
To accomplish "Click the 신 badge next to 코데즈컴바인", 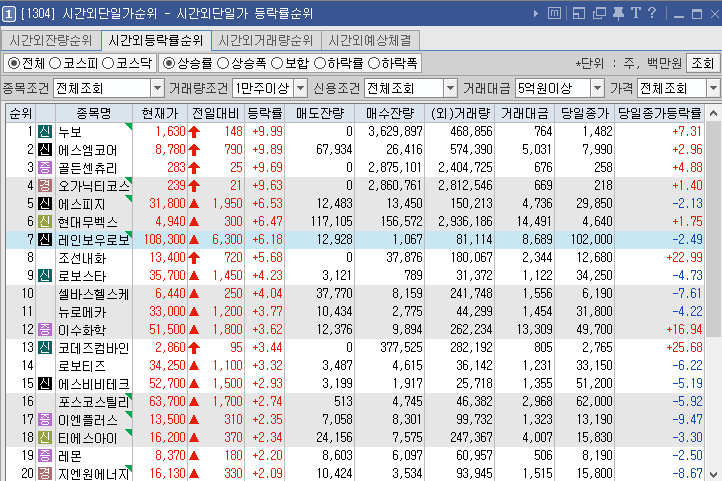I will point(45,348).
